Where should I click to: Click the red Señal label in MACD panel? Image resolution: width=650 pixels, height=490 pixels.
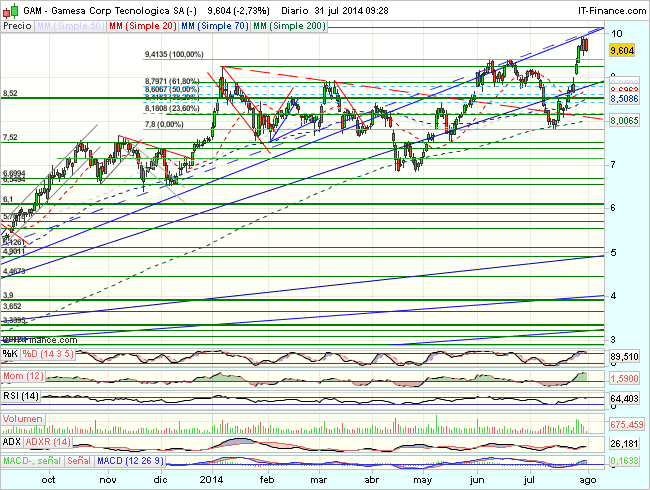point(79,461)
